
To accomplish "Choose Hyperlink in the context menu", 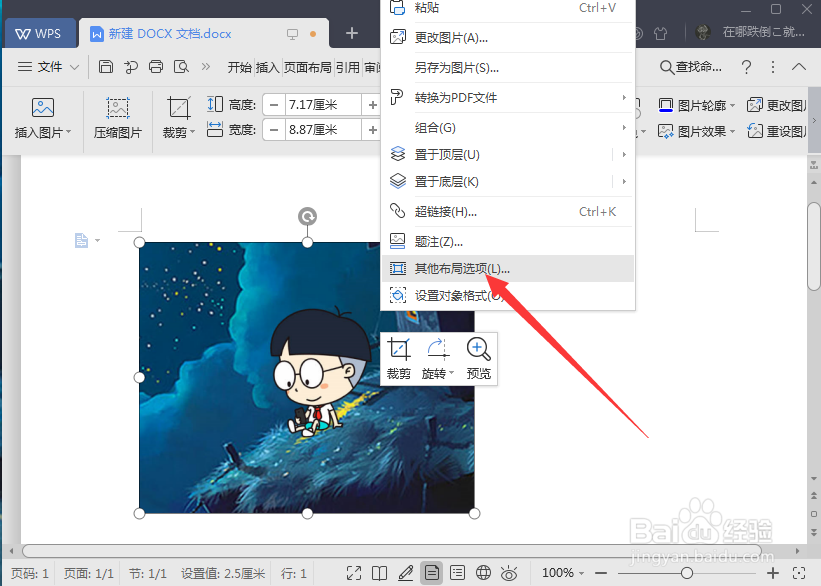I will [508, 212].
